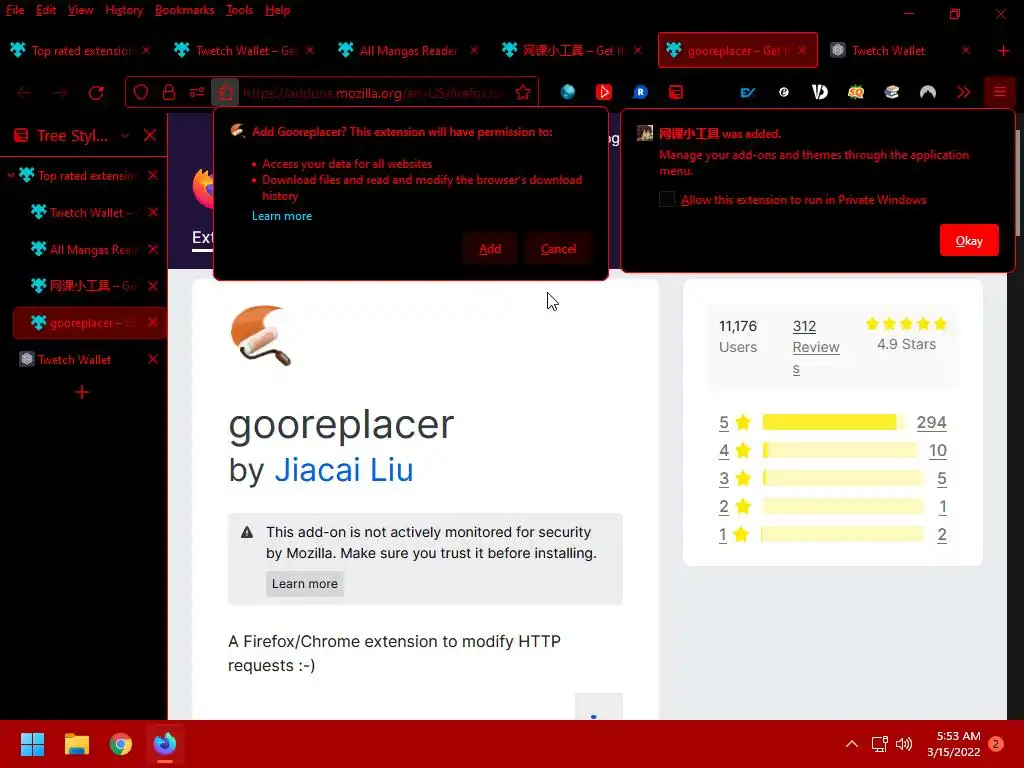
Task: Open History menu
Action: pyautogui.click(x=124, y=10)
